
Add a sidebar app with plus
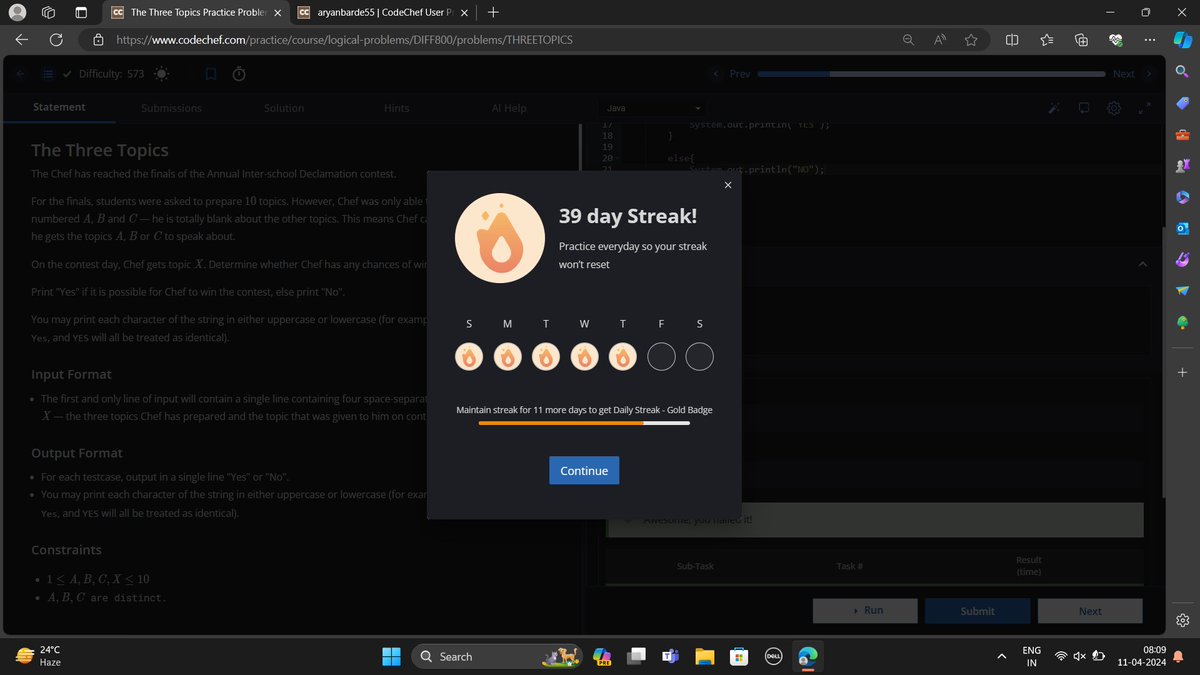click(x=1182, y=372)
